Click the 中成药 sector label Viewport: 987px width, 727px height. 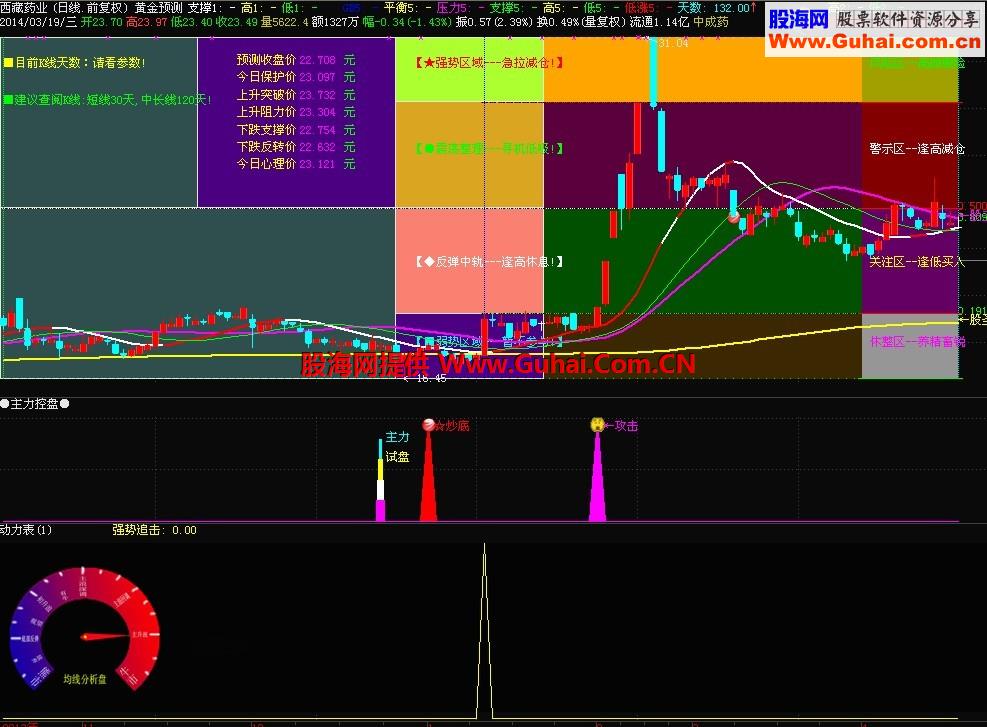click(711, 22)
